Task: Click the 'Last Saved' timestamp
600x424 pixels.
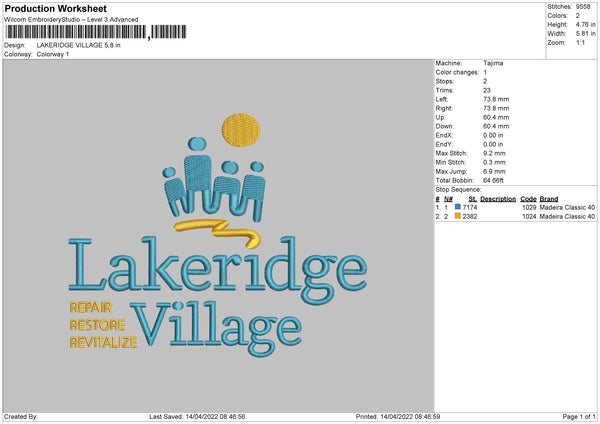Action: click(x=197, y=416)
